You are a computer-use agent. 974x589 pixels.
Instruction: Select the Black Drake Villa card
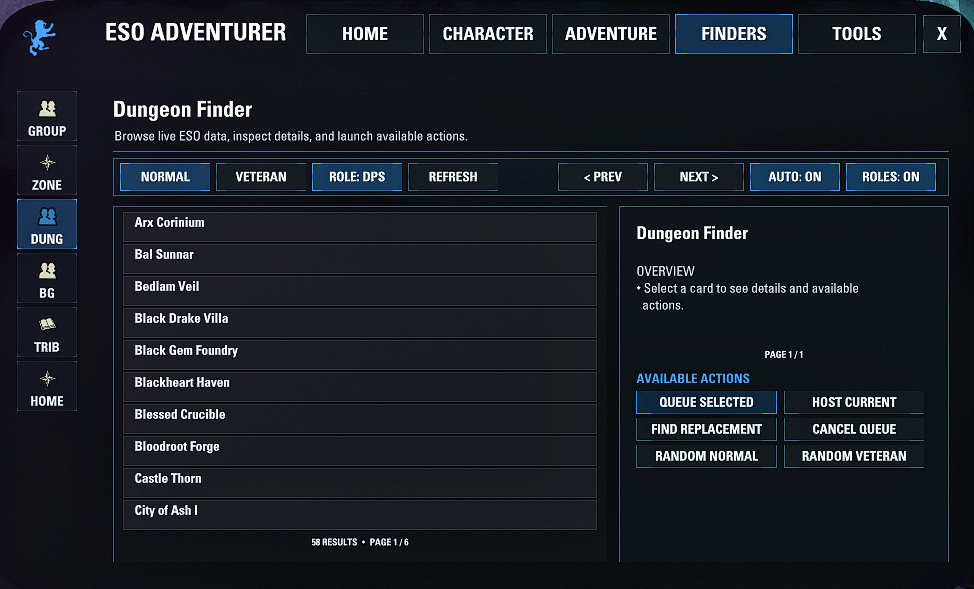[x=360, y=323]
